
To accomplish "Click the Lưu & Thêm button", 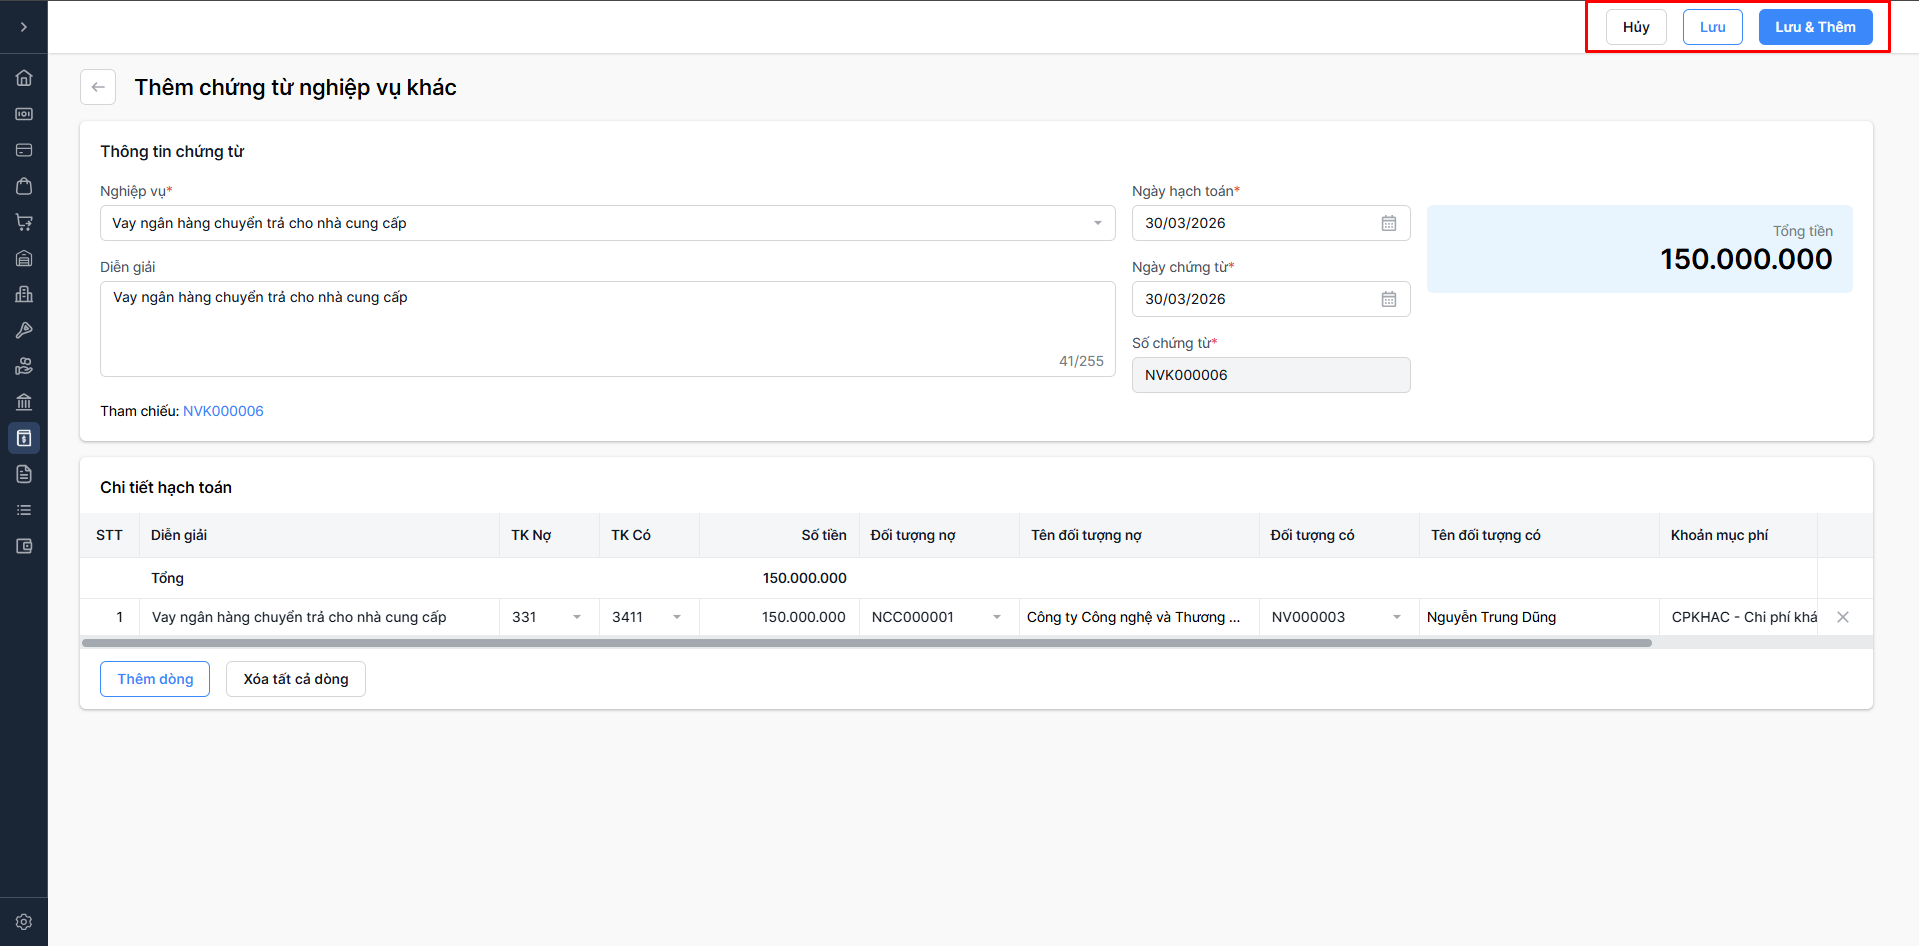I will pos(1815,27).
